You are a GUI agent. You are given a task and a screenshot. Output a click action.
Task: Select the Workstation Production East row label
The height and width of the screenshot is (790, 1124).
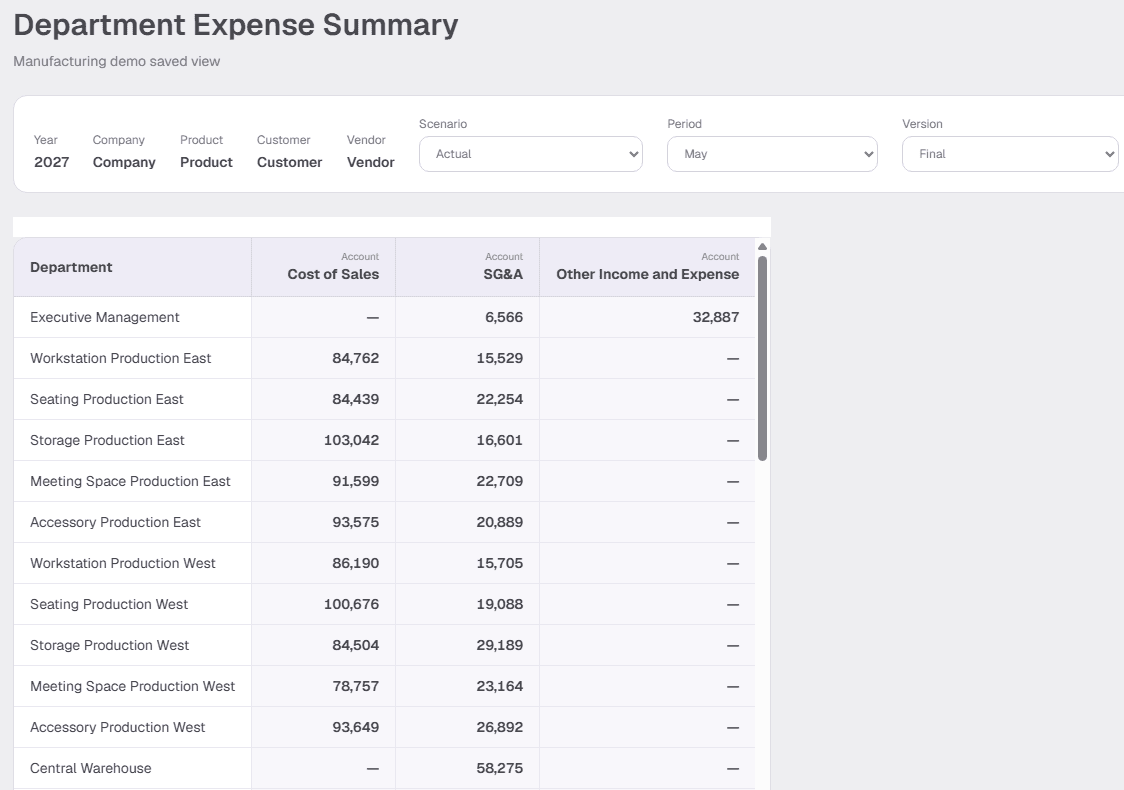click(x=120, y=358)
